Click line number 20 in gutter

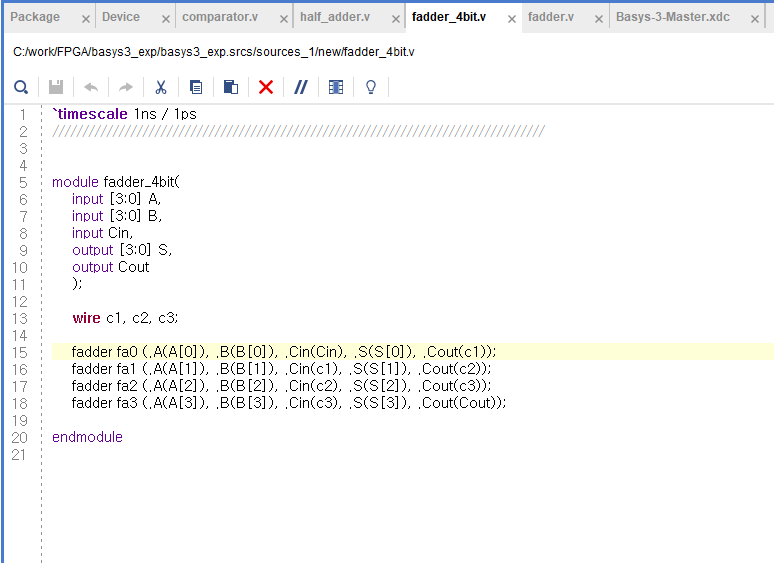tap(20, 438)
